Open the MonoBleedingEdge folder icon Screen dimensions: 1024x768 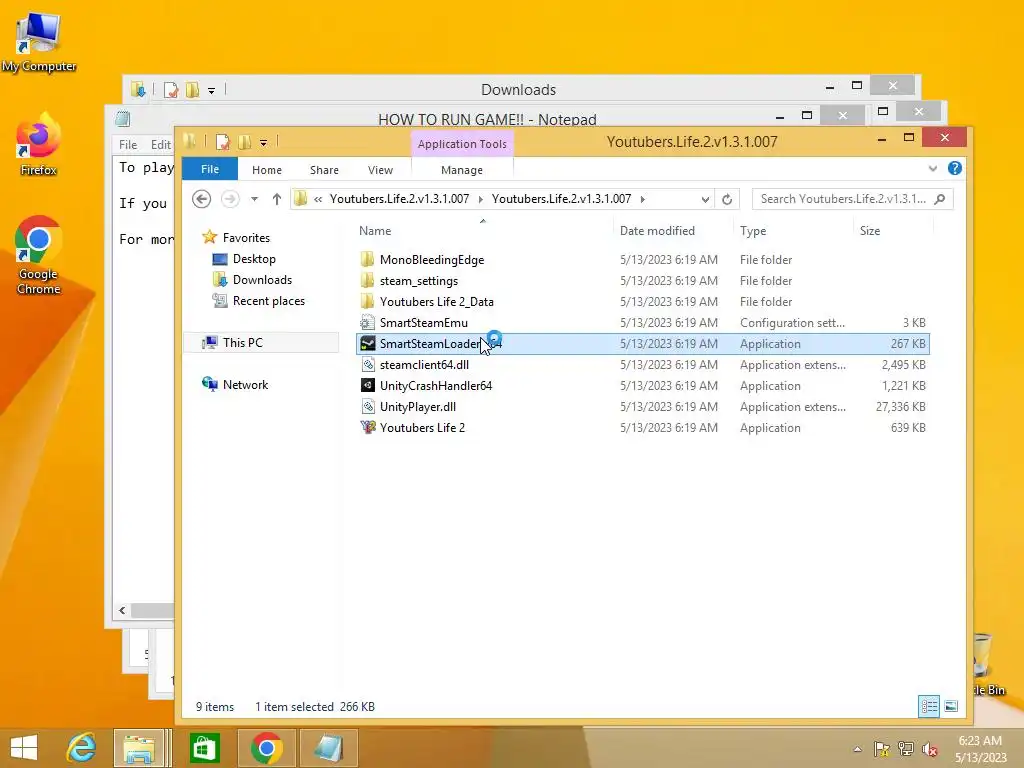[368, 259]
